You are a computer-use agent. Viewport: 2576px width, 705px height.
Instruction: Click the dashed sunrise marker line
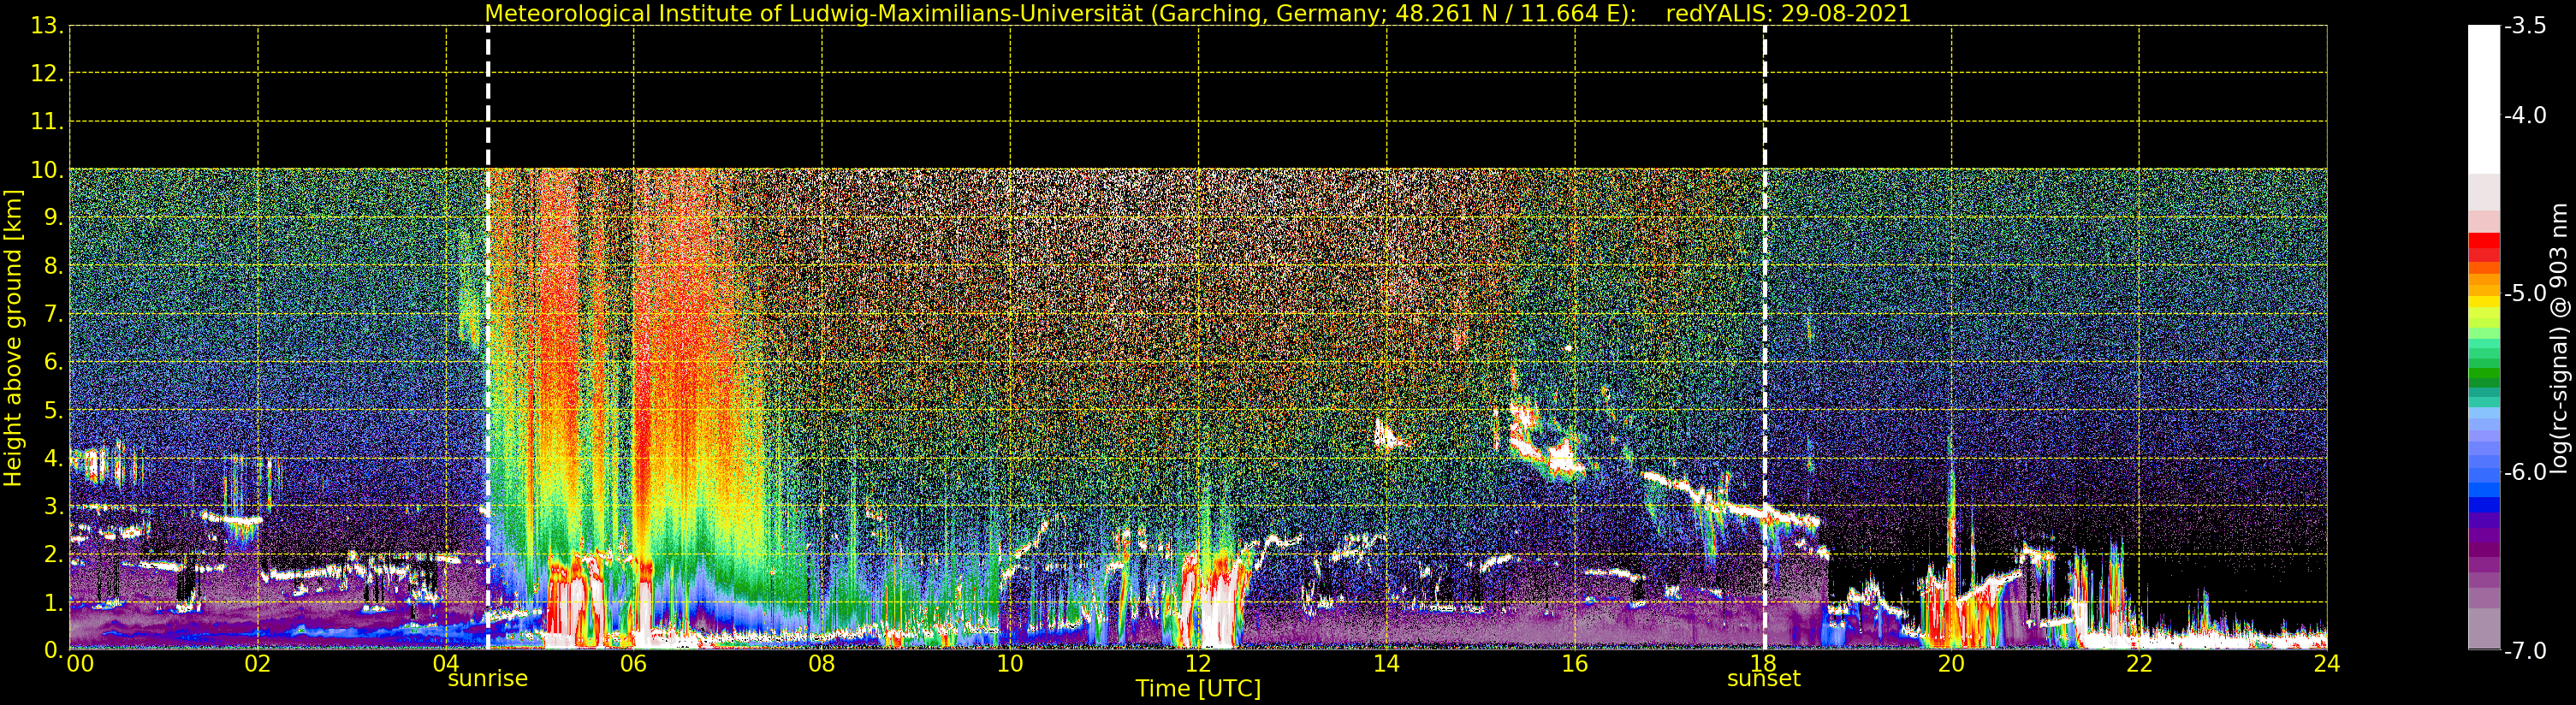click(488, 338)
